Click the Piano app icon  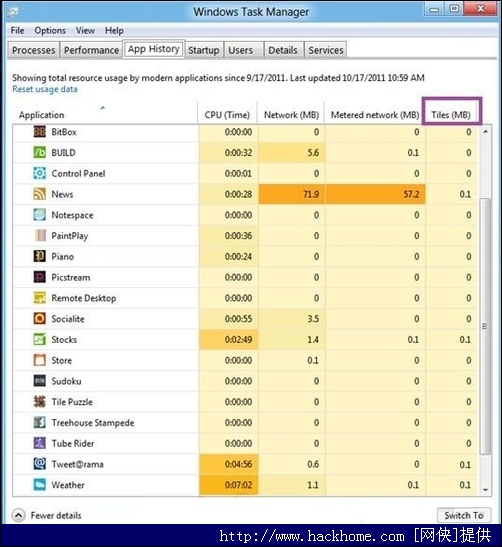pos(39,256)
